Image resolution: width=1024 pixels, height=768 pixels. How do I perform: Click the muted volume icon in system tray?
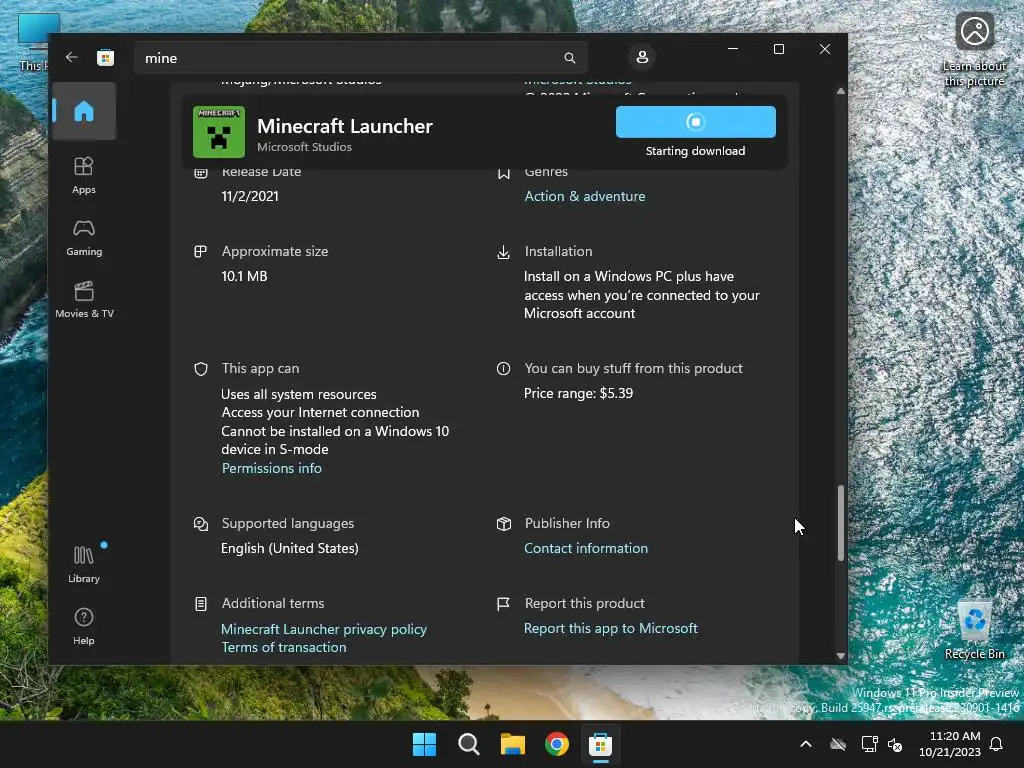pos(895,744)
